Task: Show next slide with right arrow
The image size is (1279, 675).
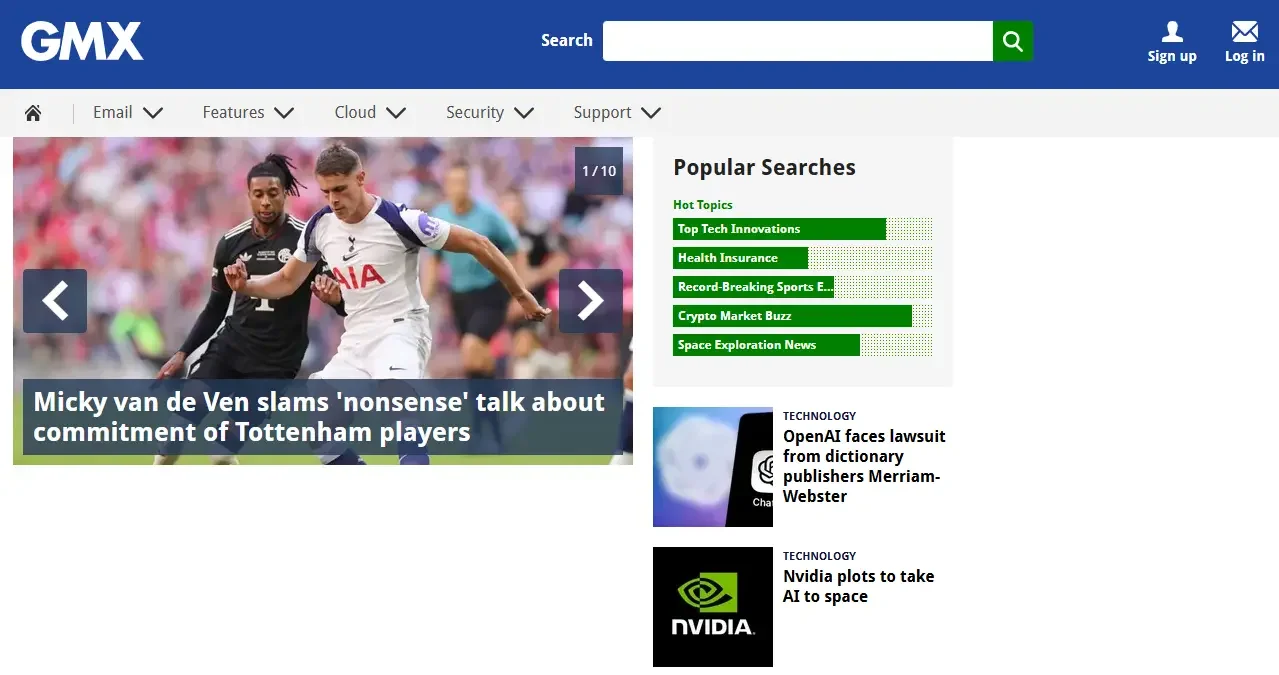Action: tap(591, 301)
